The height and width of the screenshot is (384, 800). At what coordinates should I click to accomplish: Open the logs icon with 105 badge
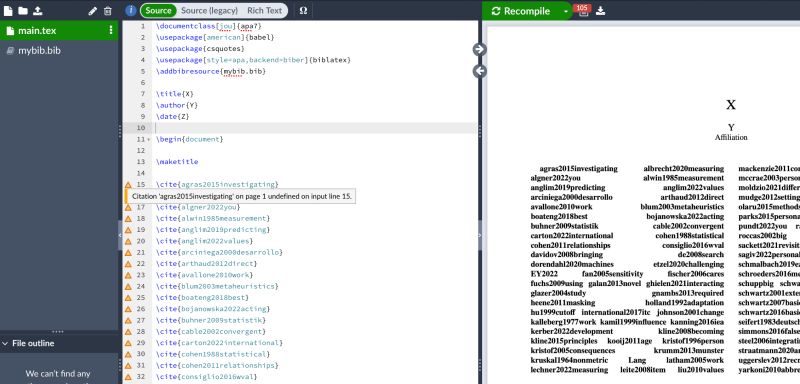(583, 10)
